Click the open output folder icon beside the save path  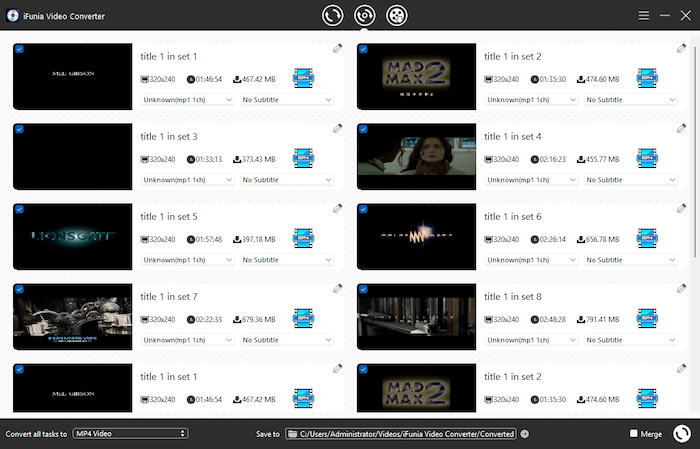tap(525, 434)
